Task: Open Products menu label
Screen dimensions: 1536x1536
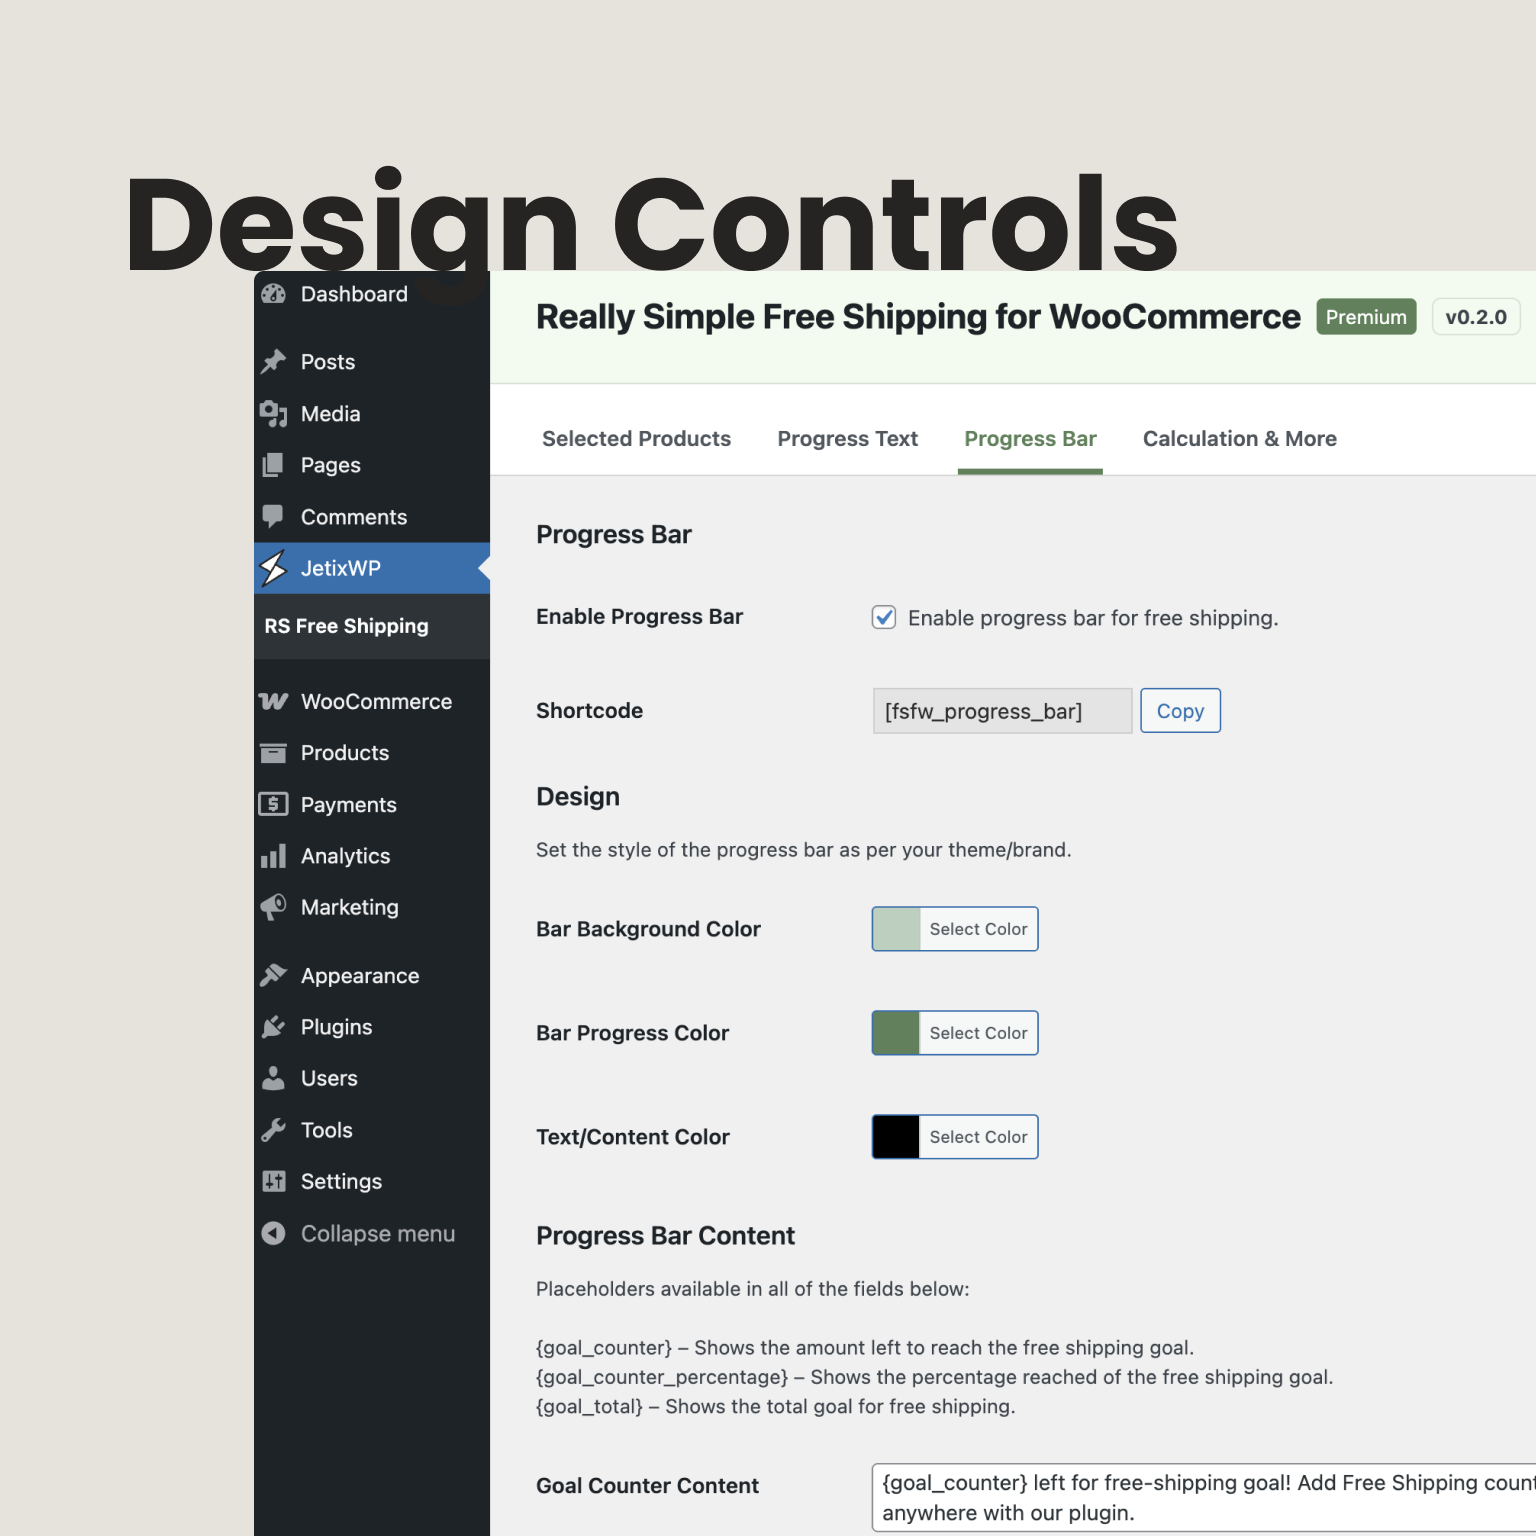Action: pyautogui.click(x=345, y=753)
